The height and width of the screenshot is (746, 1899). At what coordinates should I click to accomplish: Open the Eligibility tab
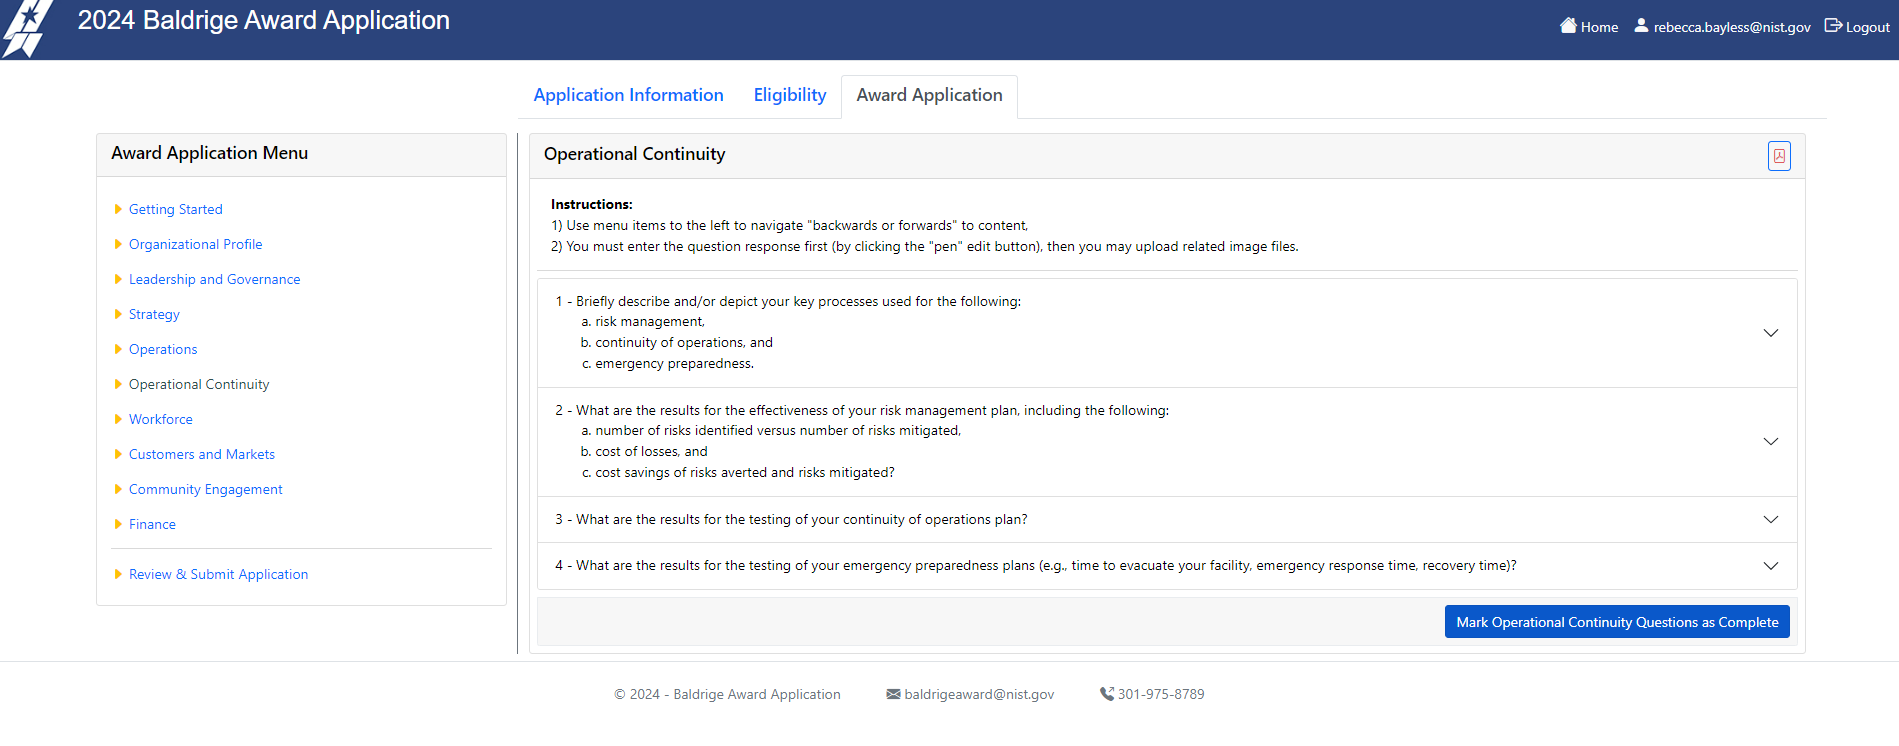tap(789, 95)
